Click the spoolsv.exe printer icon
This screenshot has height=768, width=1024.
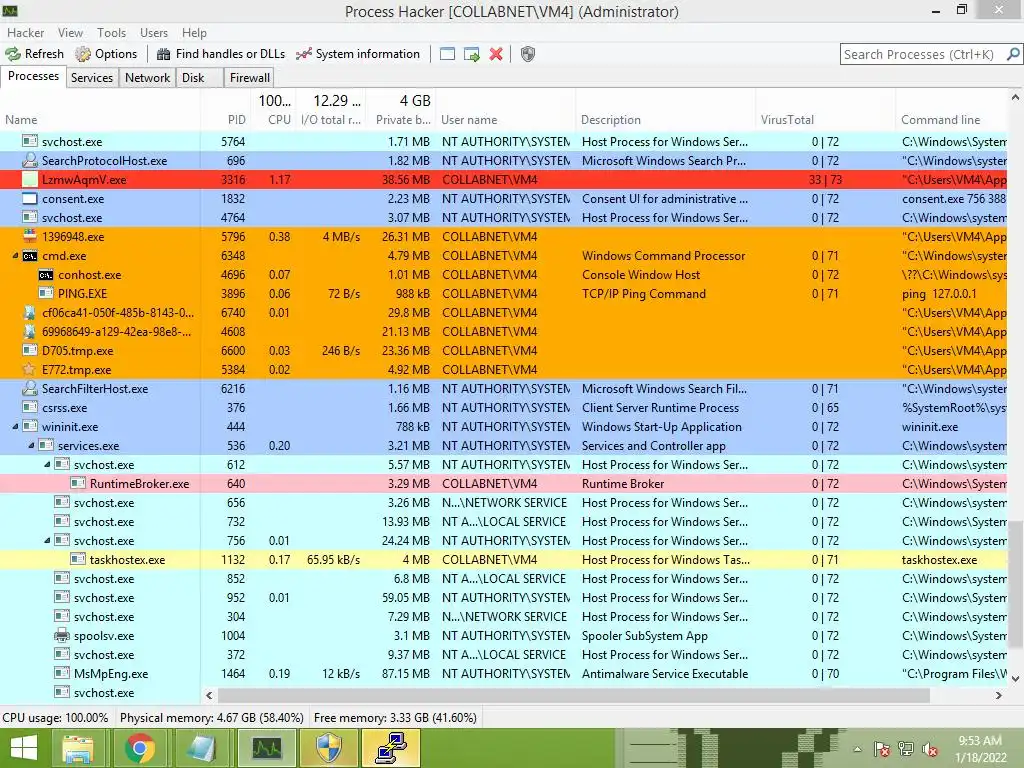(61, 635)
